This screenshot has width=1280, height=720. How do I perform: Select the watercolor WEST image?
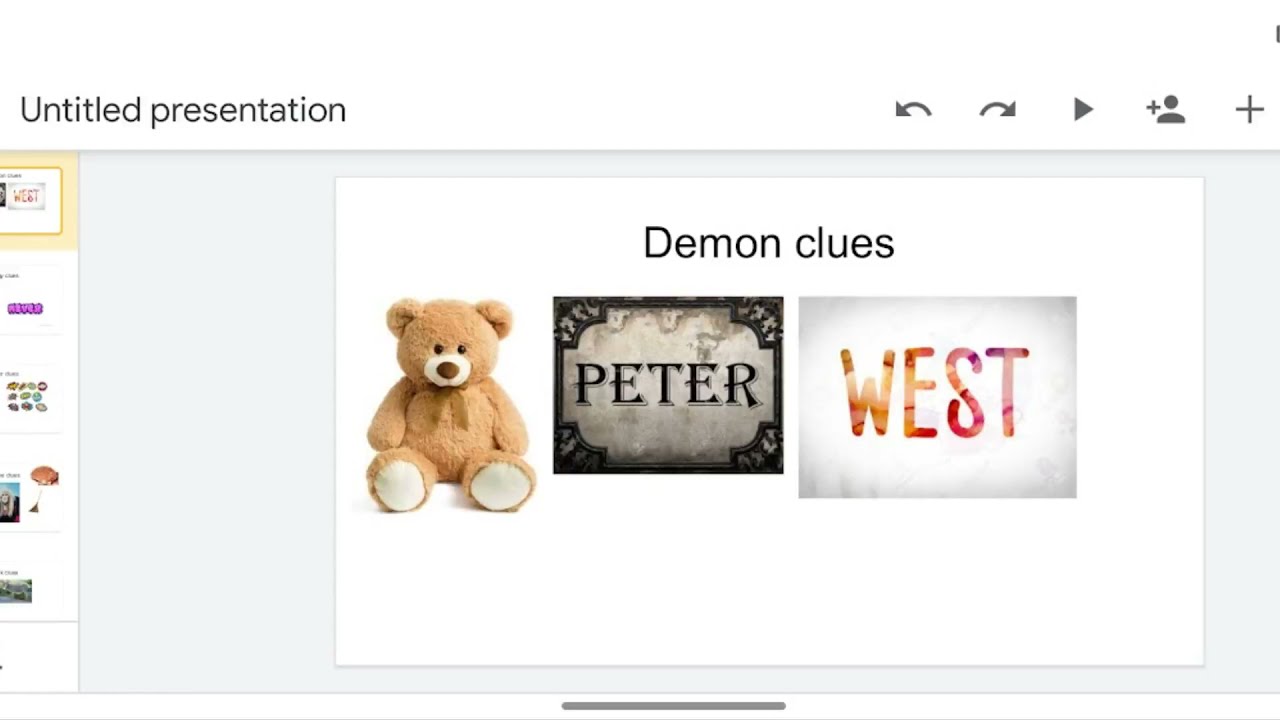click(937, 397)
